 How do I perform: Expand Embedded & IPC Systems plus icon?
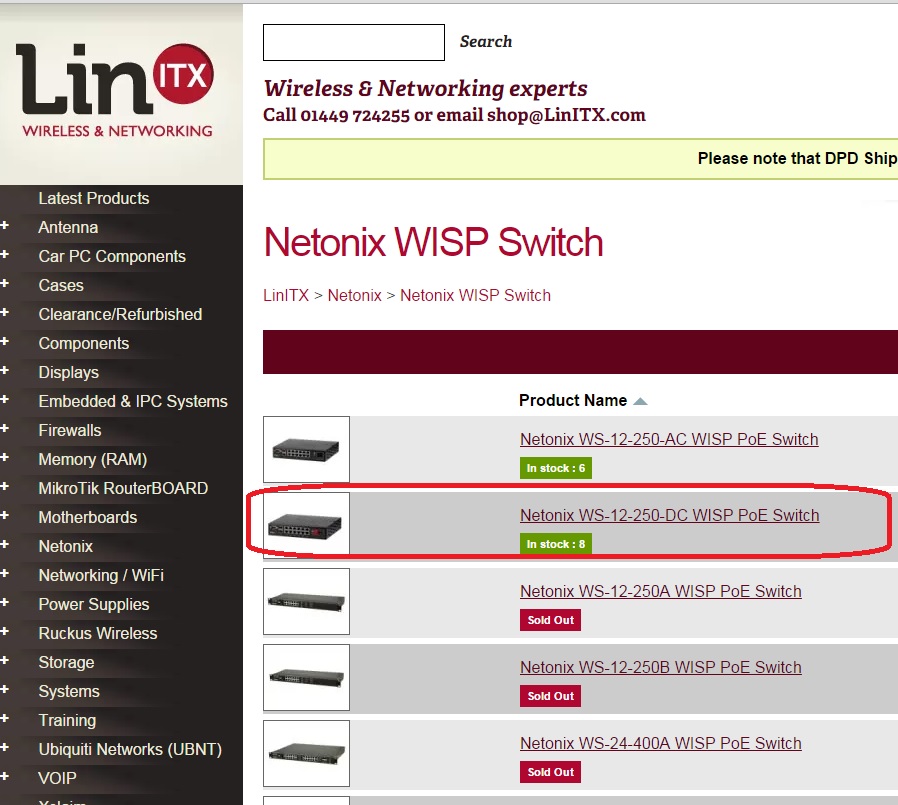[x=5, y=400]
